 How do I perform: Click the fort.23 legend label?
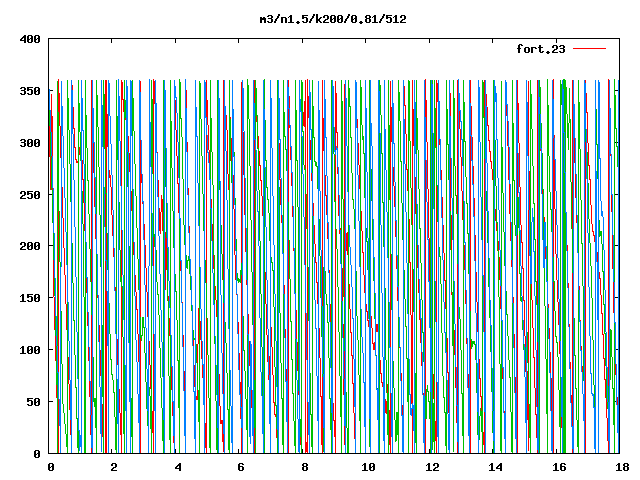541,49
